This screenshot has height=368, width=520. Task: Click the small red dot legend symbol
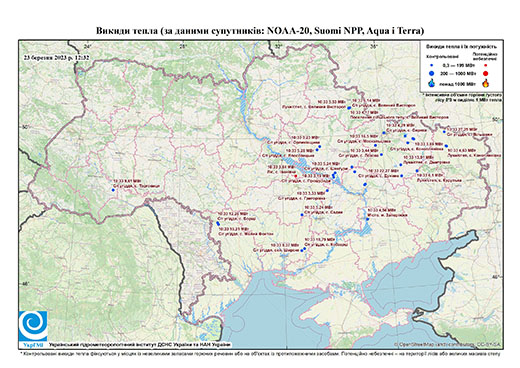[486, 65]
